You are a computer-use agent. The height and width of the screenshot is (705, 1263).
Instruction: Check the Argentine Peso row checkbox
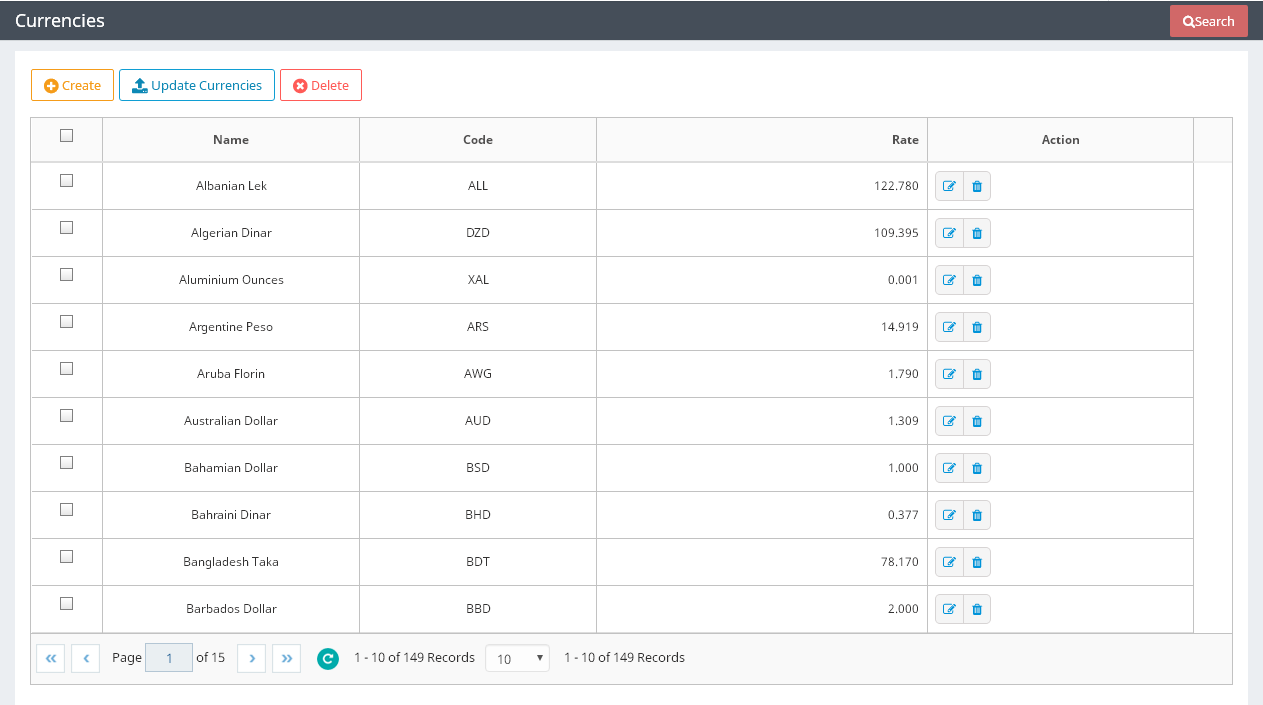coord(66,321)
